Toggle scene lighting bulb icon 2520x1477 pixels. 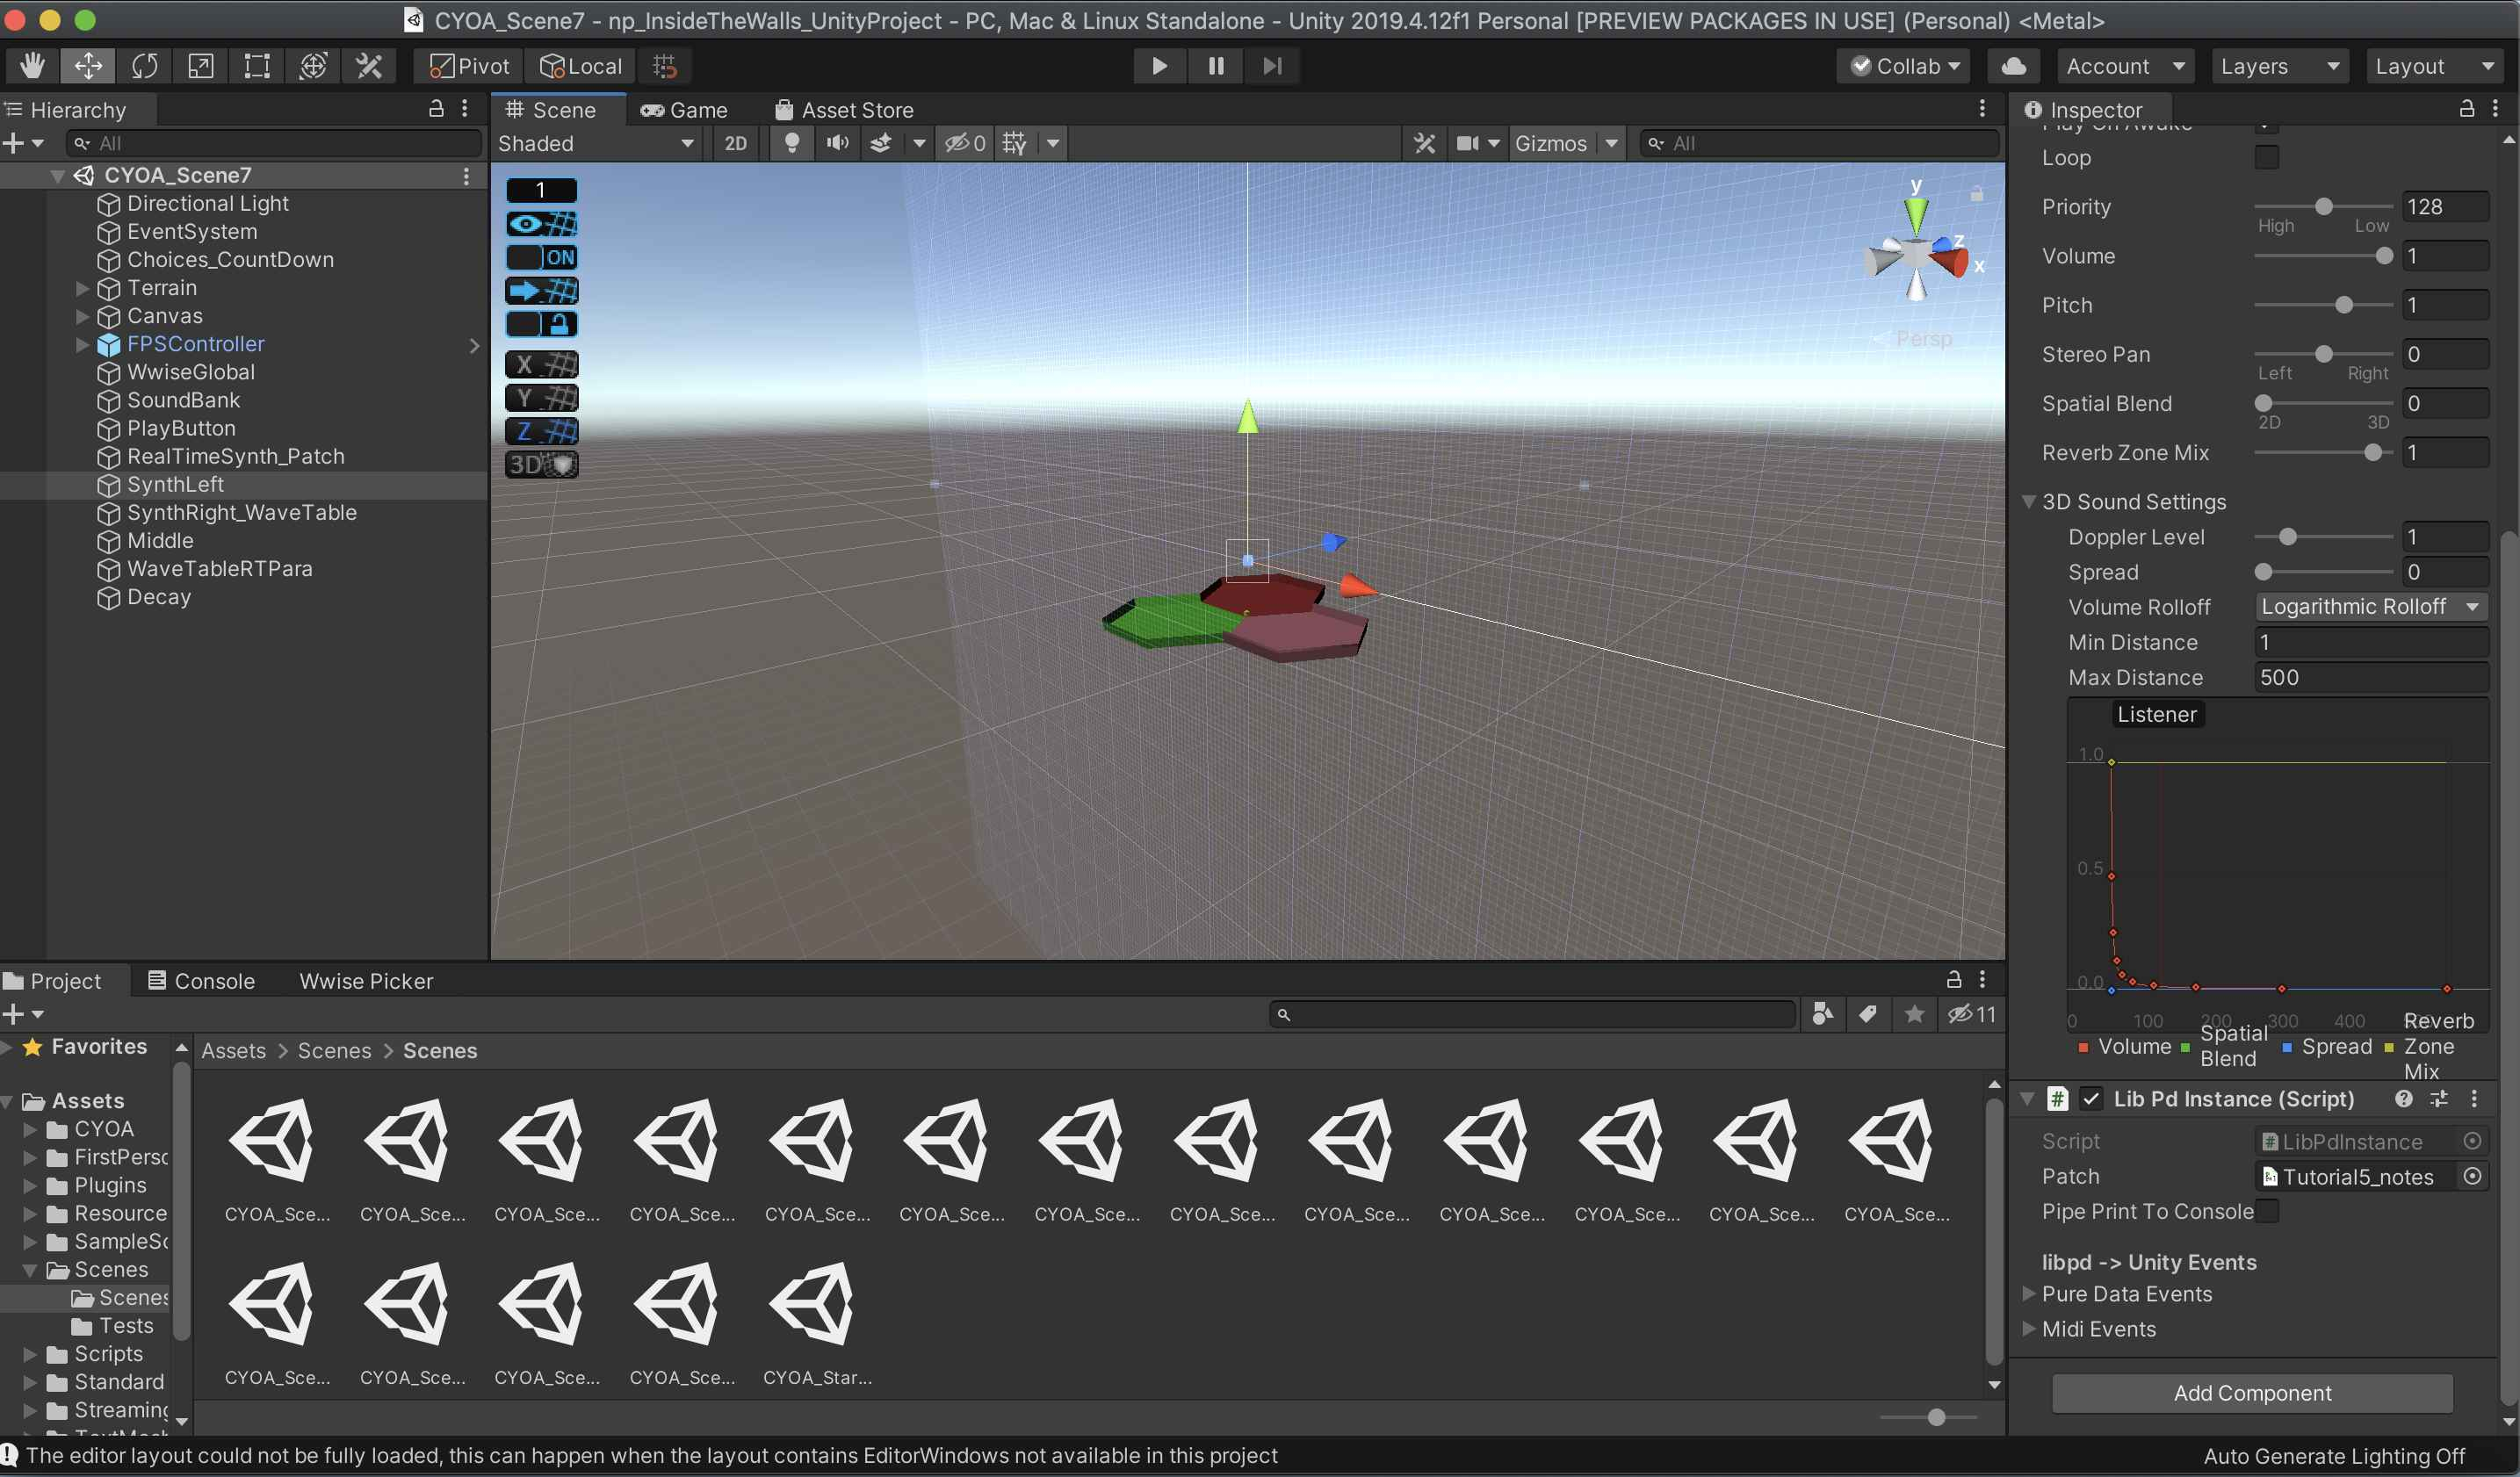pyautogui.click(x=791, y=143)
